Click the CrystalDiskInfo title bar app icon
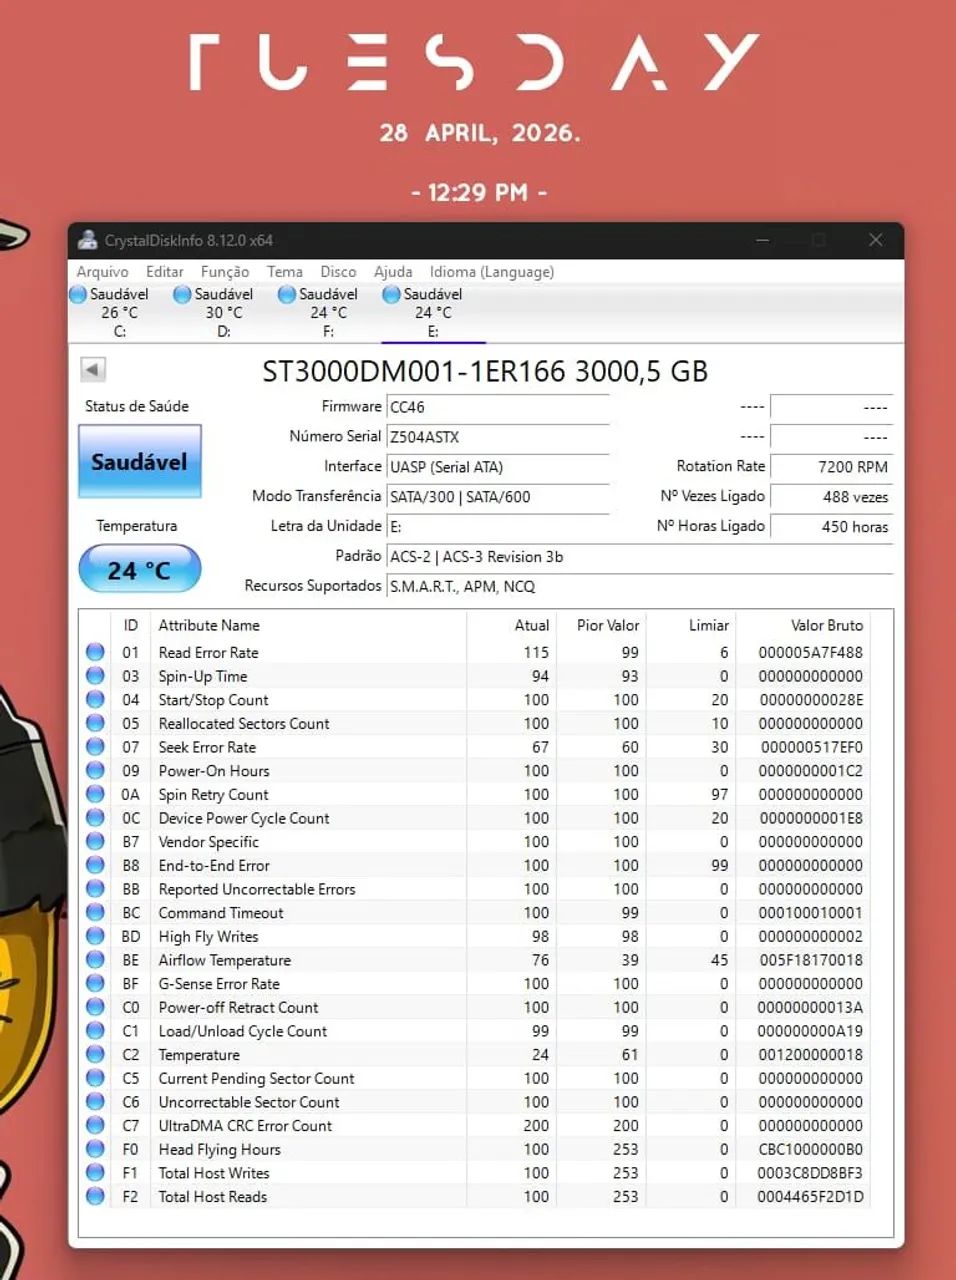Viewport: 956px width, 1280px height. click(88, 240)
